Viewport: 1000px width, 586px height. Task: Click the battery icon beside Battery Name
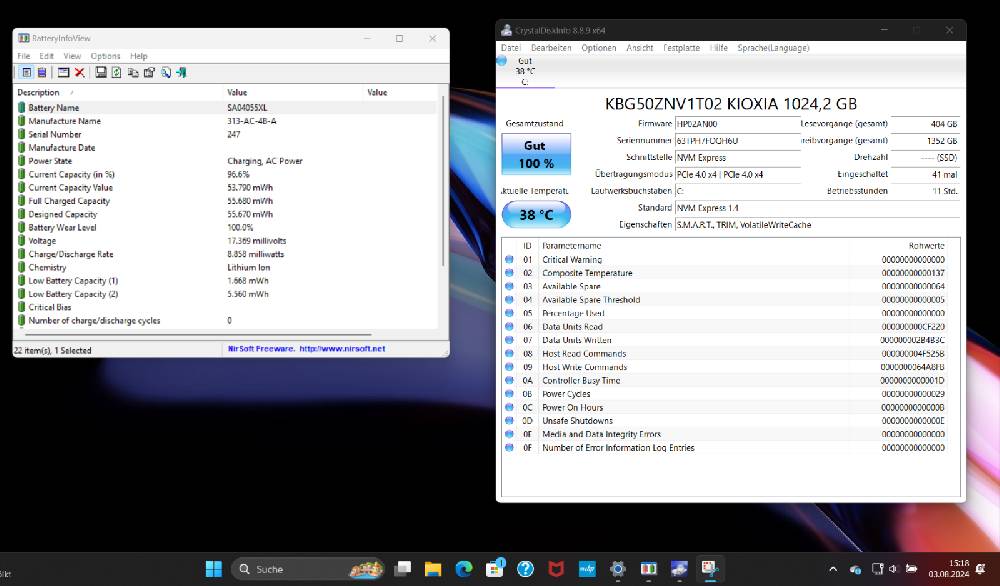click(22, 108)
